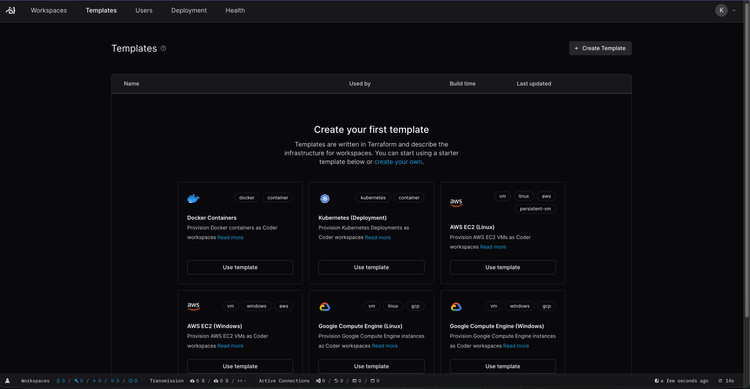Screen dimensions: 750x389
Task: Click the Name column header
Action: [132, 84]
